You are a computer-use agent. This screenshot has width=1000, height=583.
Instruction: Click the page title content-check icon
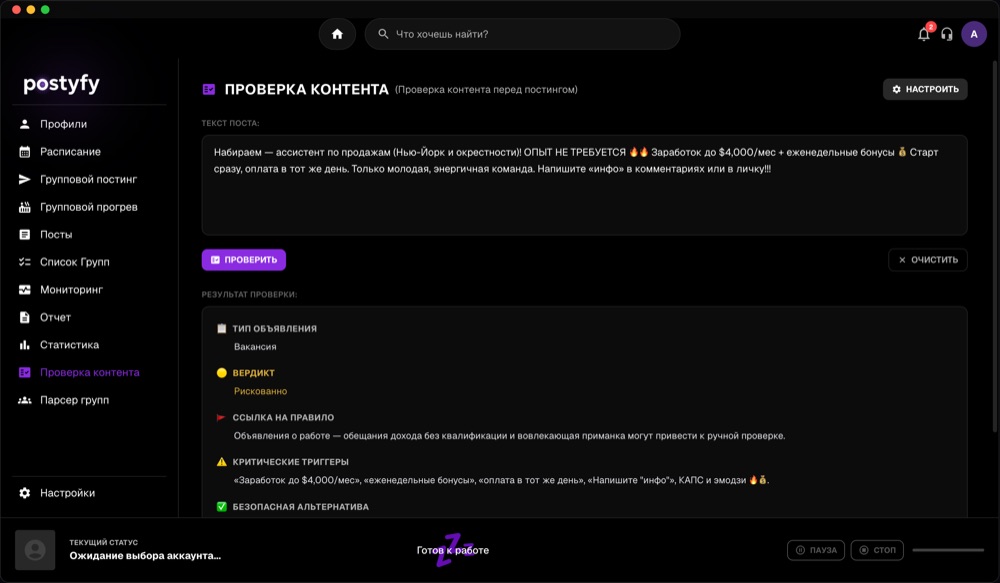(x=209, y=89)
